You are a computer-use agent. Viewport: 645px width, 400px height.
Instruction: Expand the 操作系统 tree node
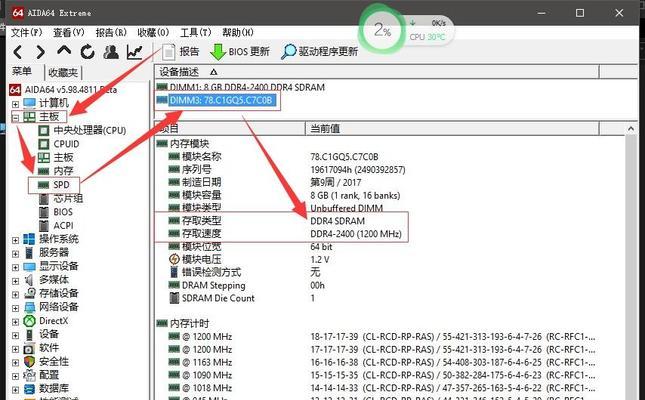tap(15, 240)
